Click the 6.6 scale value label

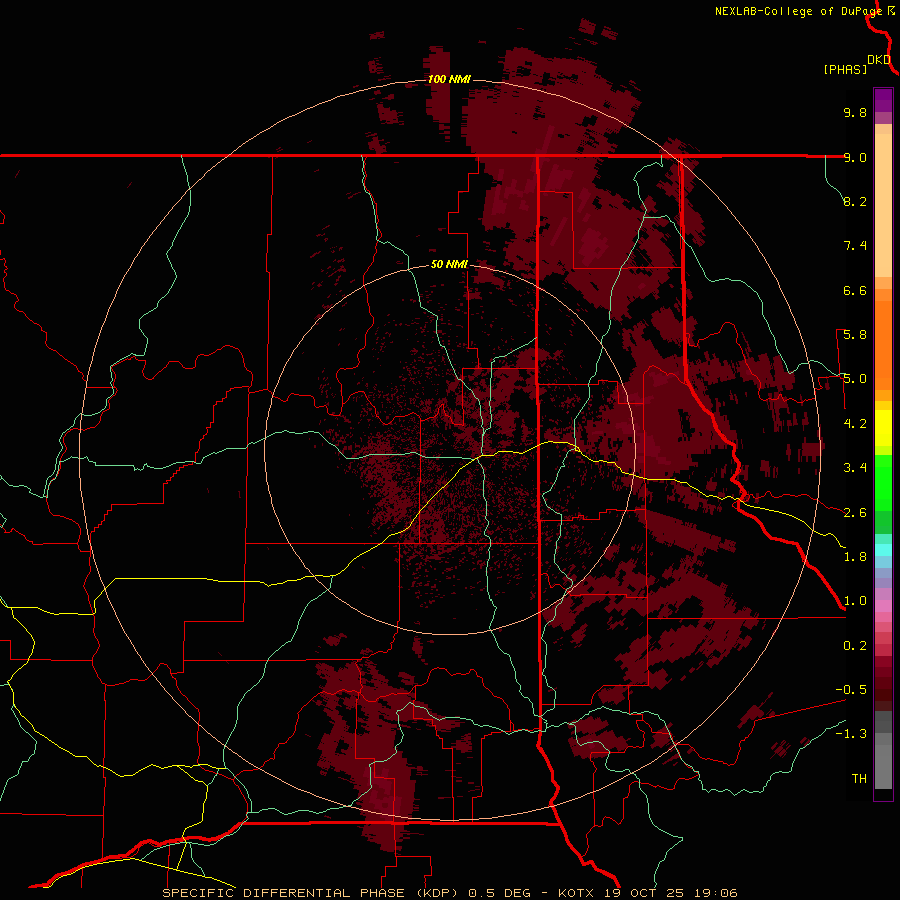point(855,290)
